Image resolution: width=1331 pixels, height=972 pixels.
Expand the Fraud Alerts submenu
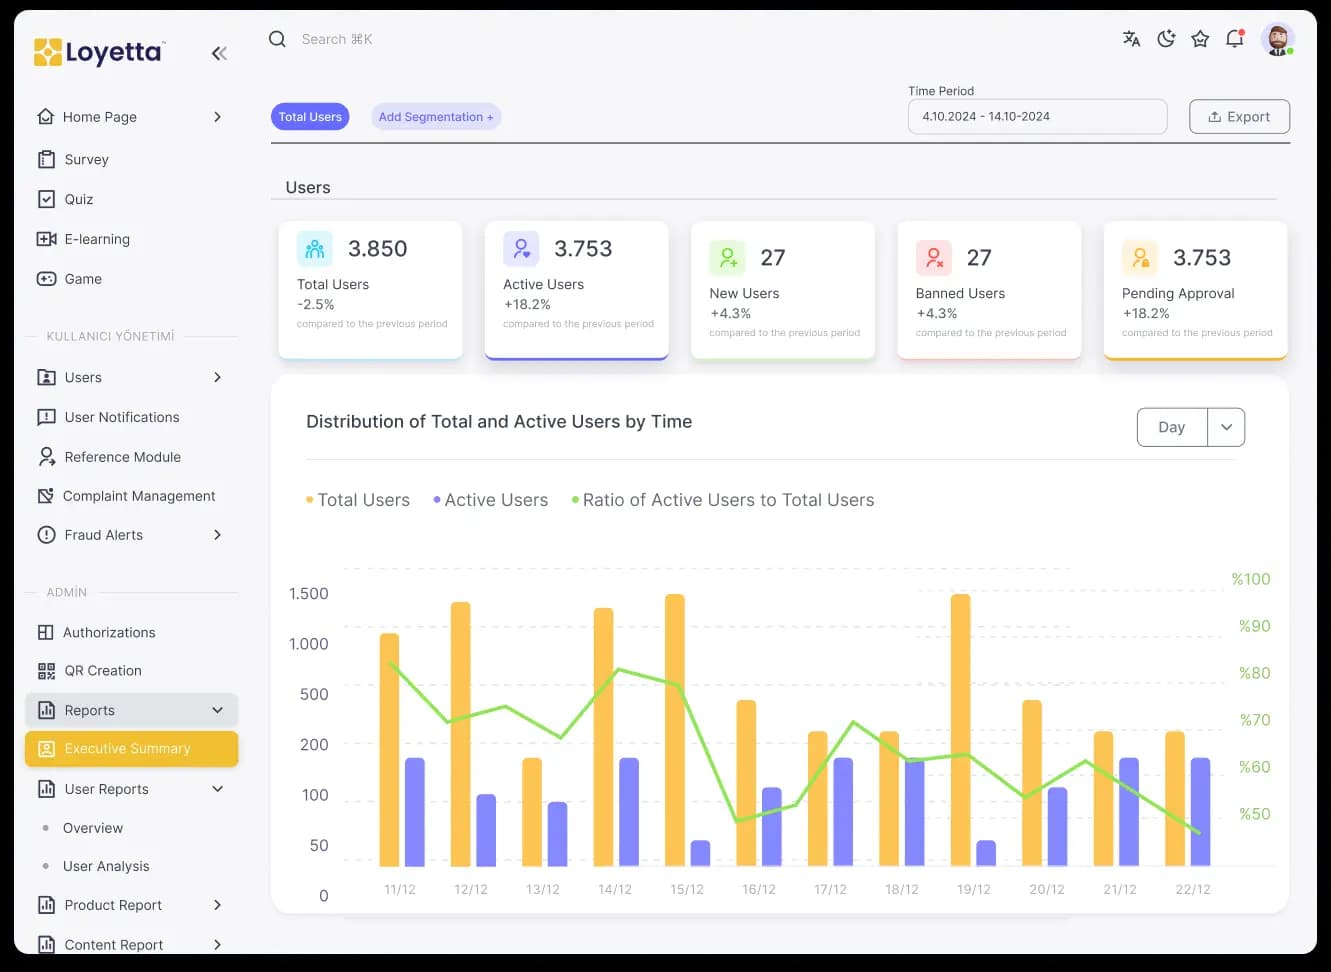tap(217, 534)
